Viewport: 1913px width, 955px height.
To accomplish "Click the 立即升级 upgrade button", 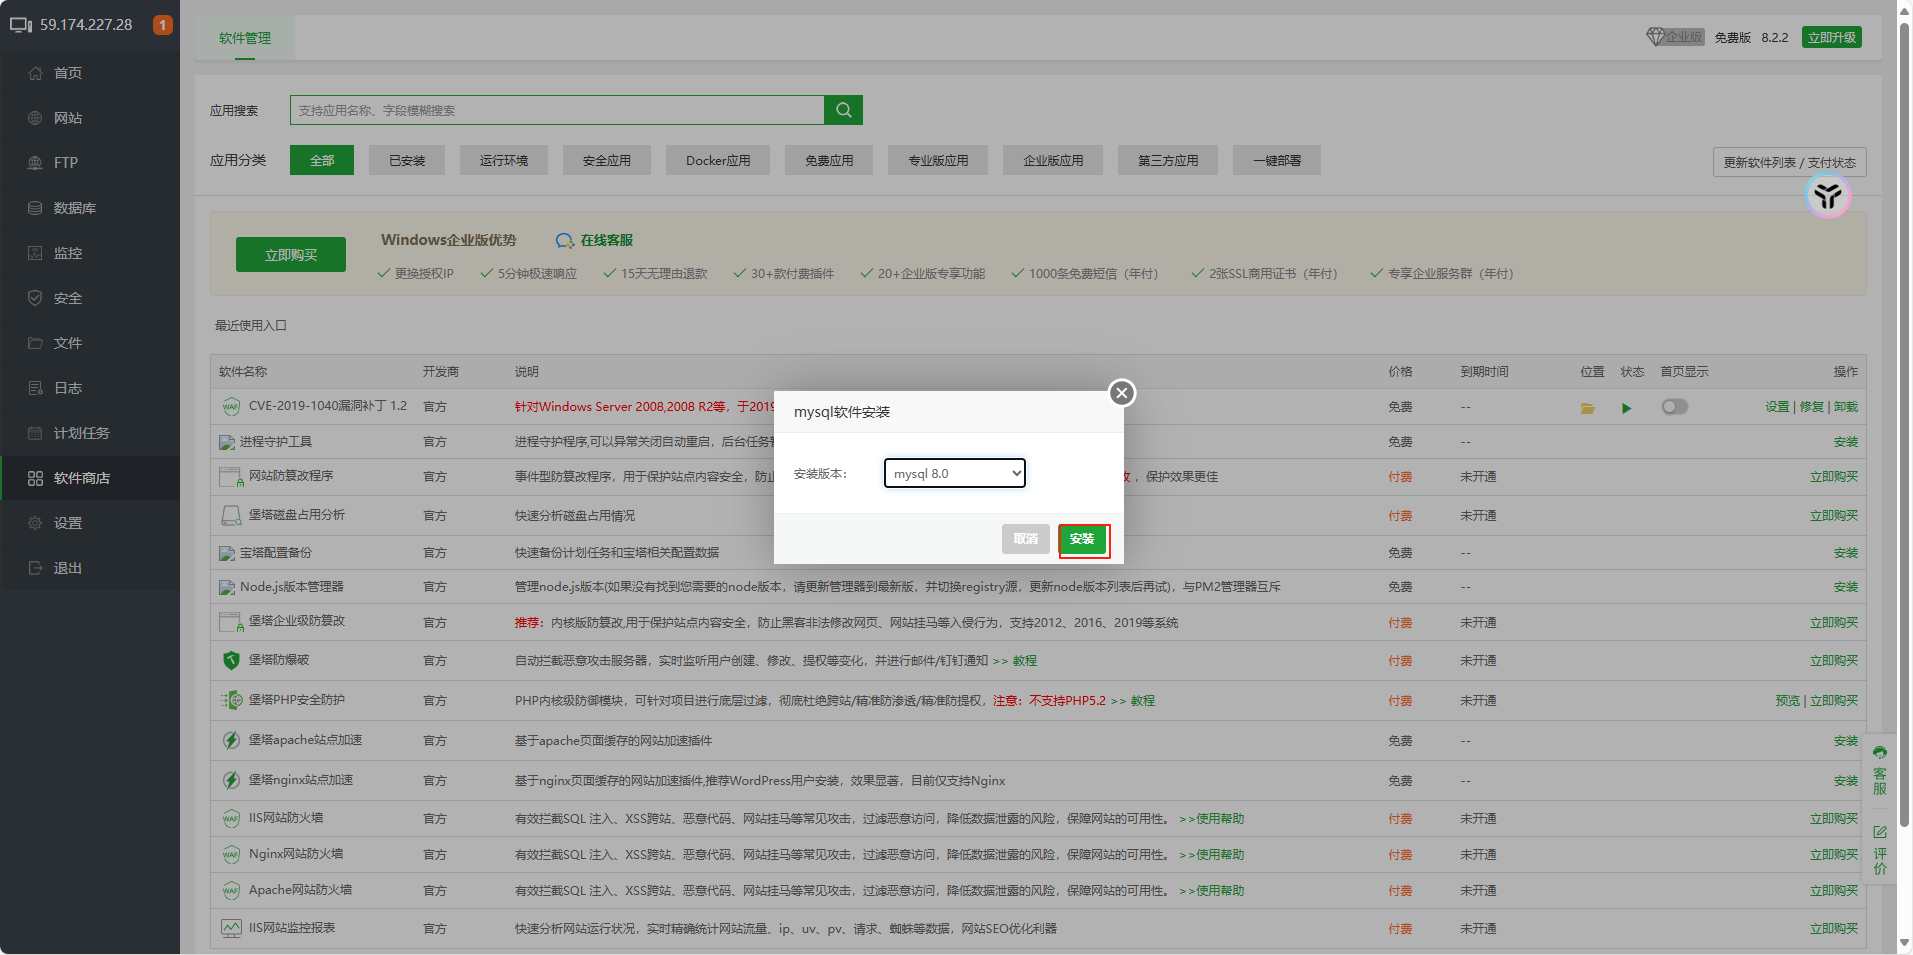I will coord(1831,37).
